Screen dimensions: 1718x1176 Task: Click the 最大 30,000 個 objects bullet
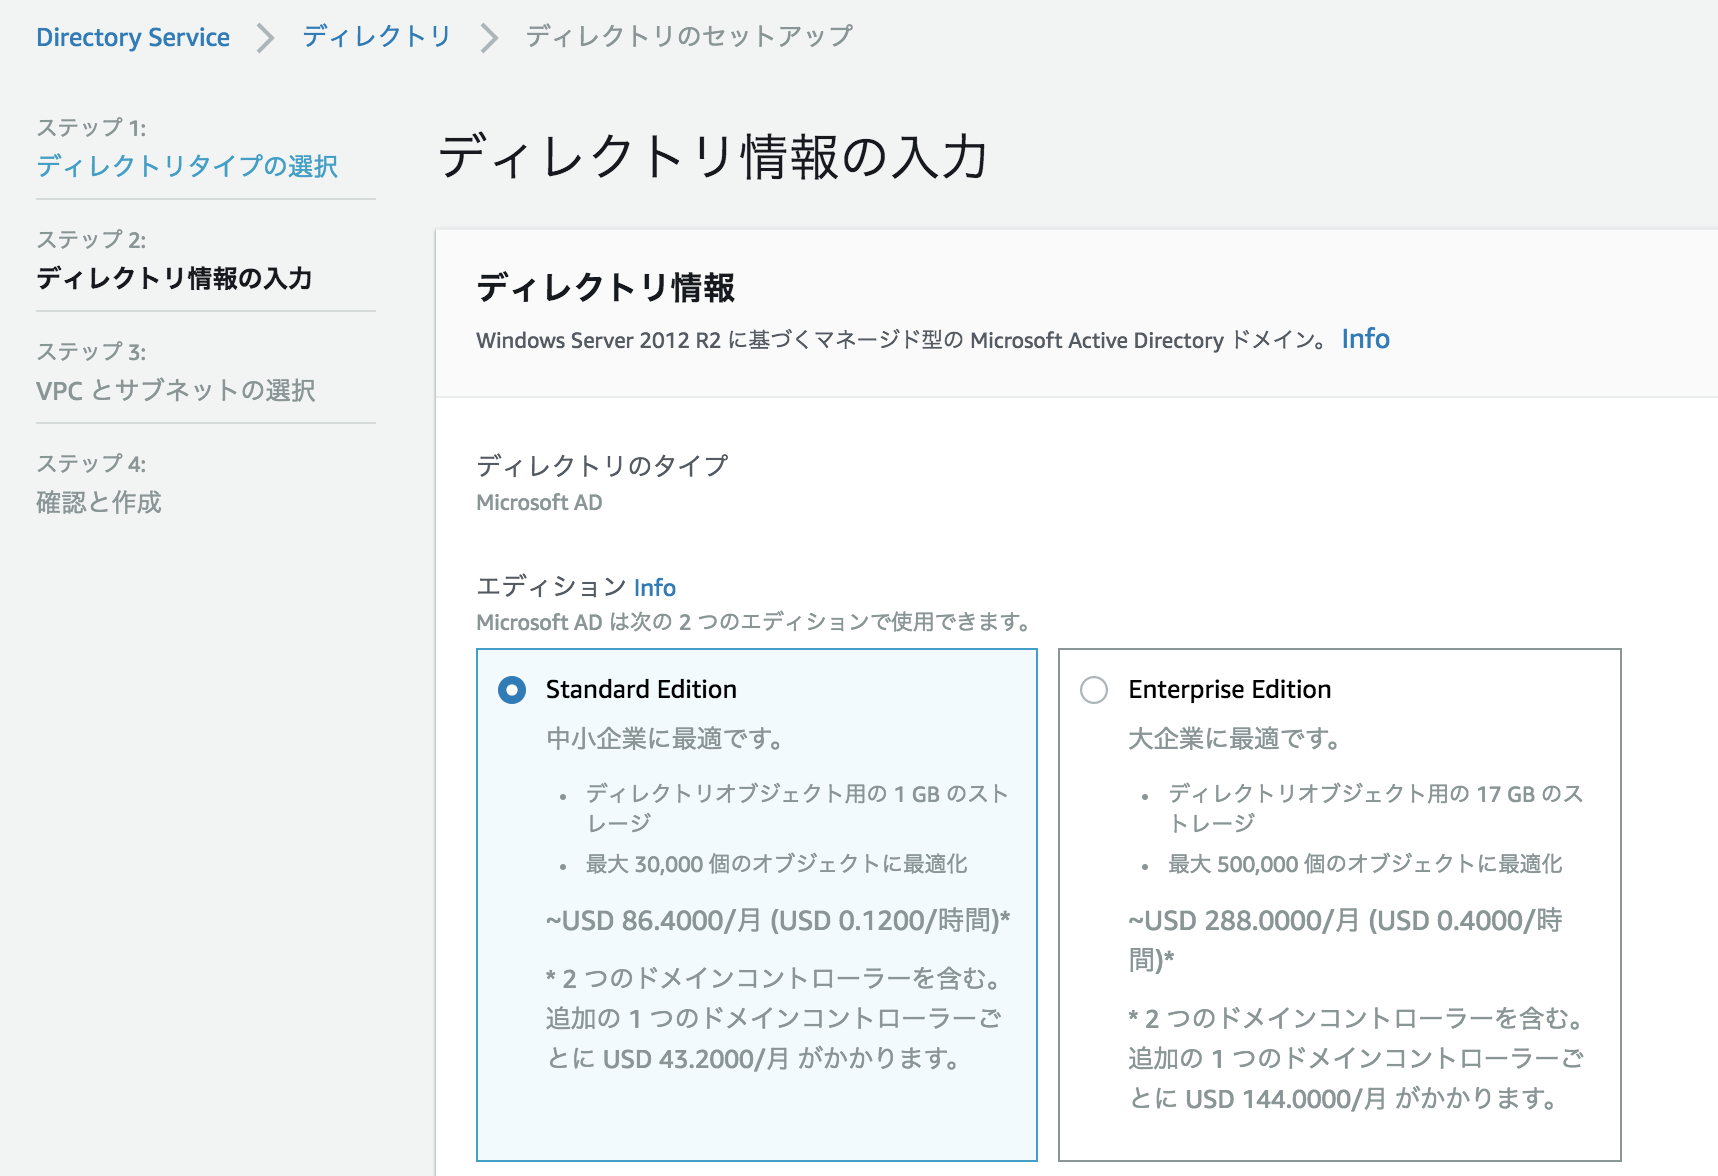click(x=777, y=864)
